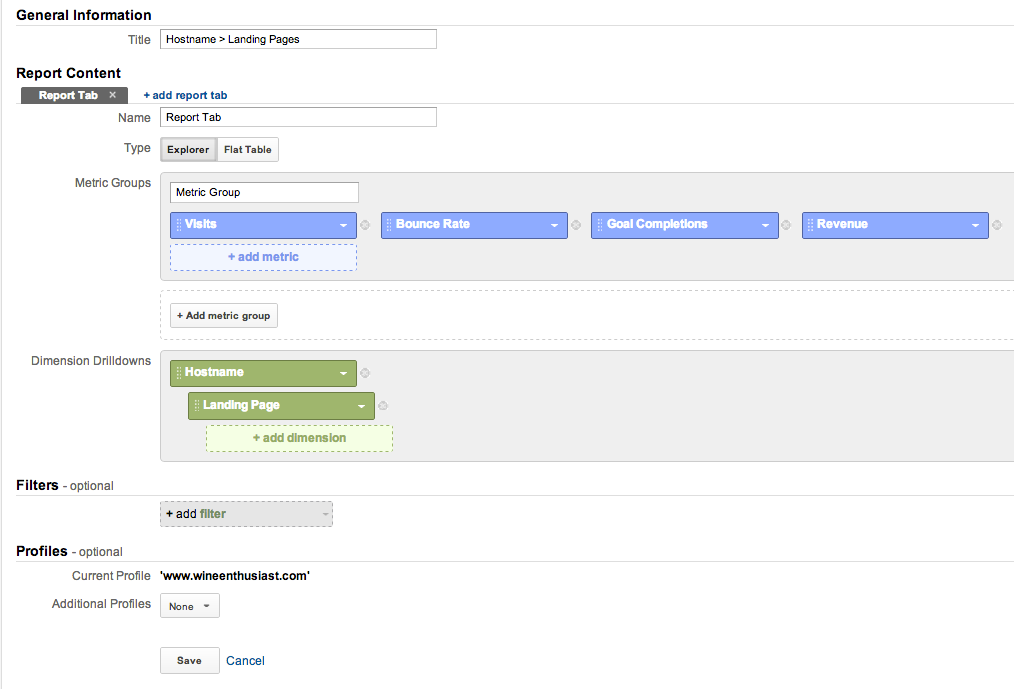
Task: Grab the drag handle on Visits metric
Action: pos(178,225)
